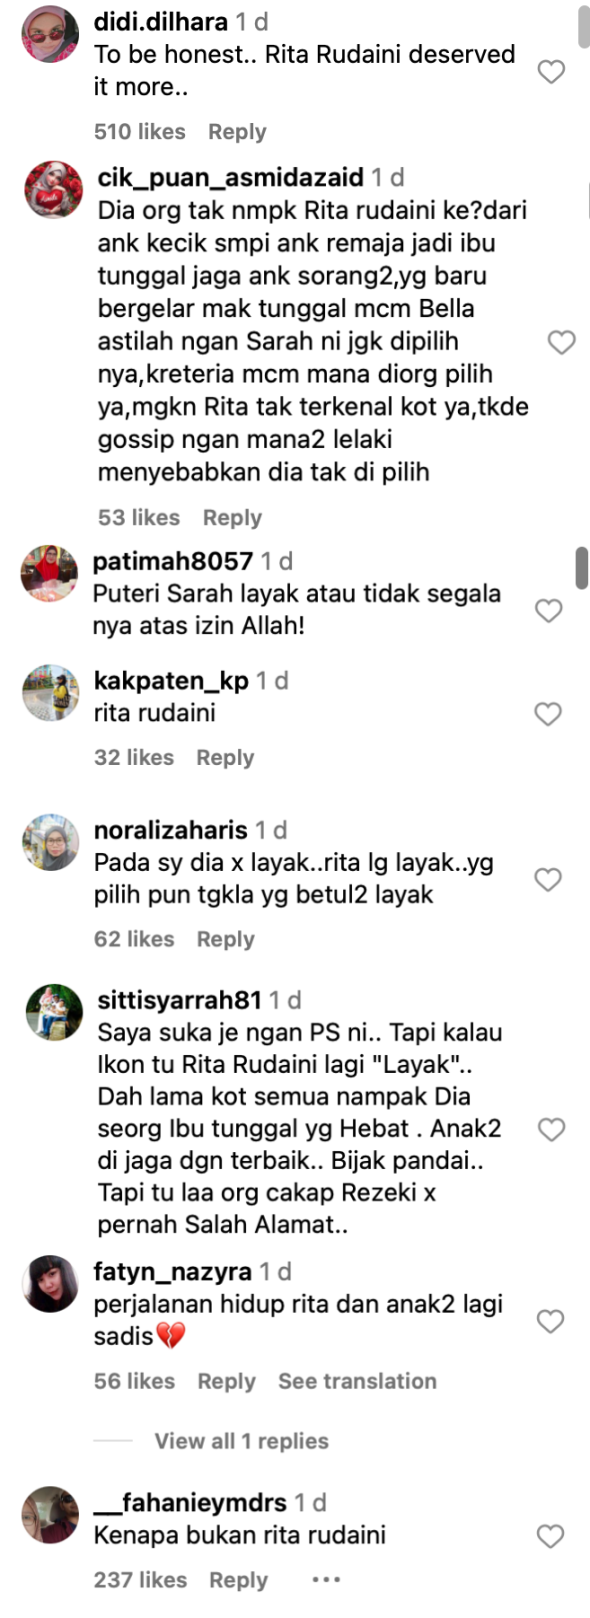This screenshot has height=1618, width=590.
Task: Open the three-dot options under __fahanieymdrs's comment
Action: pos(326,1580)
